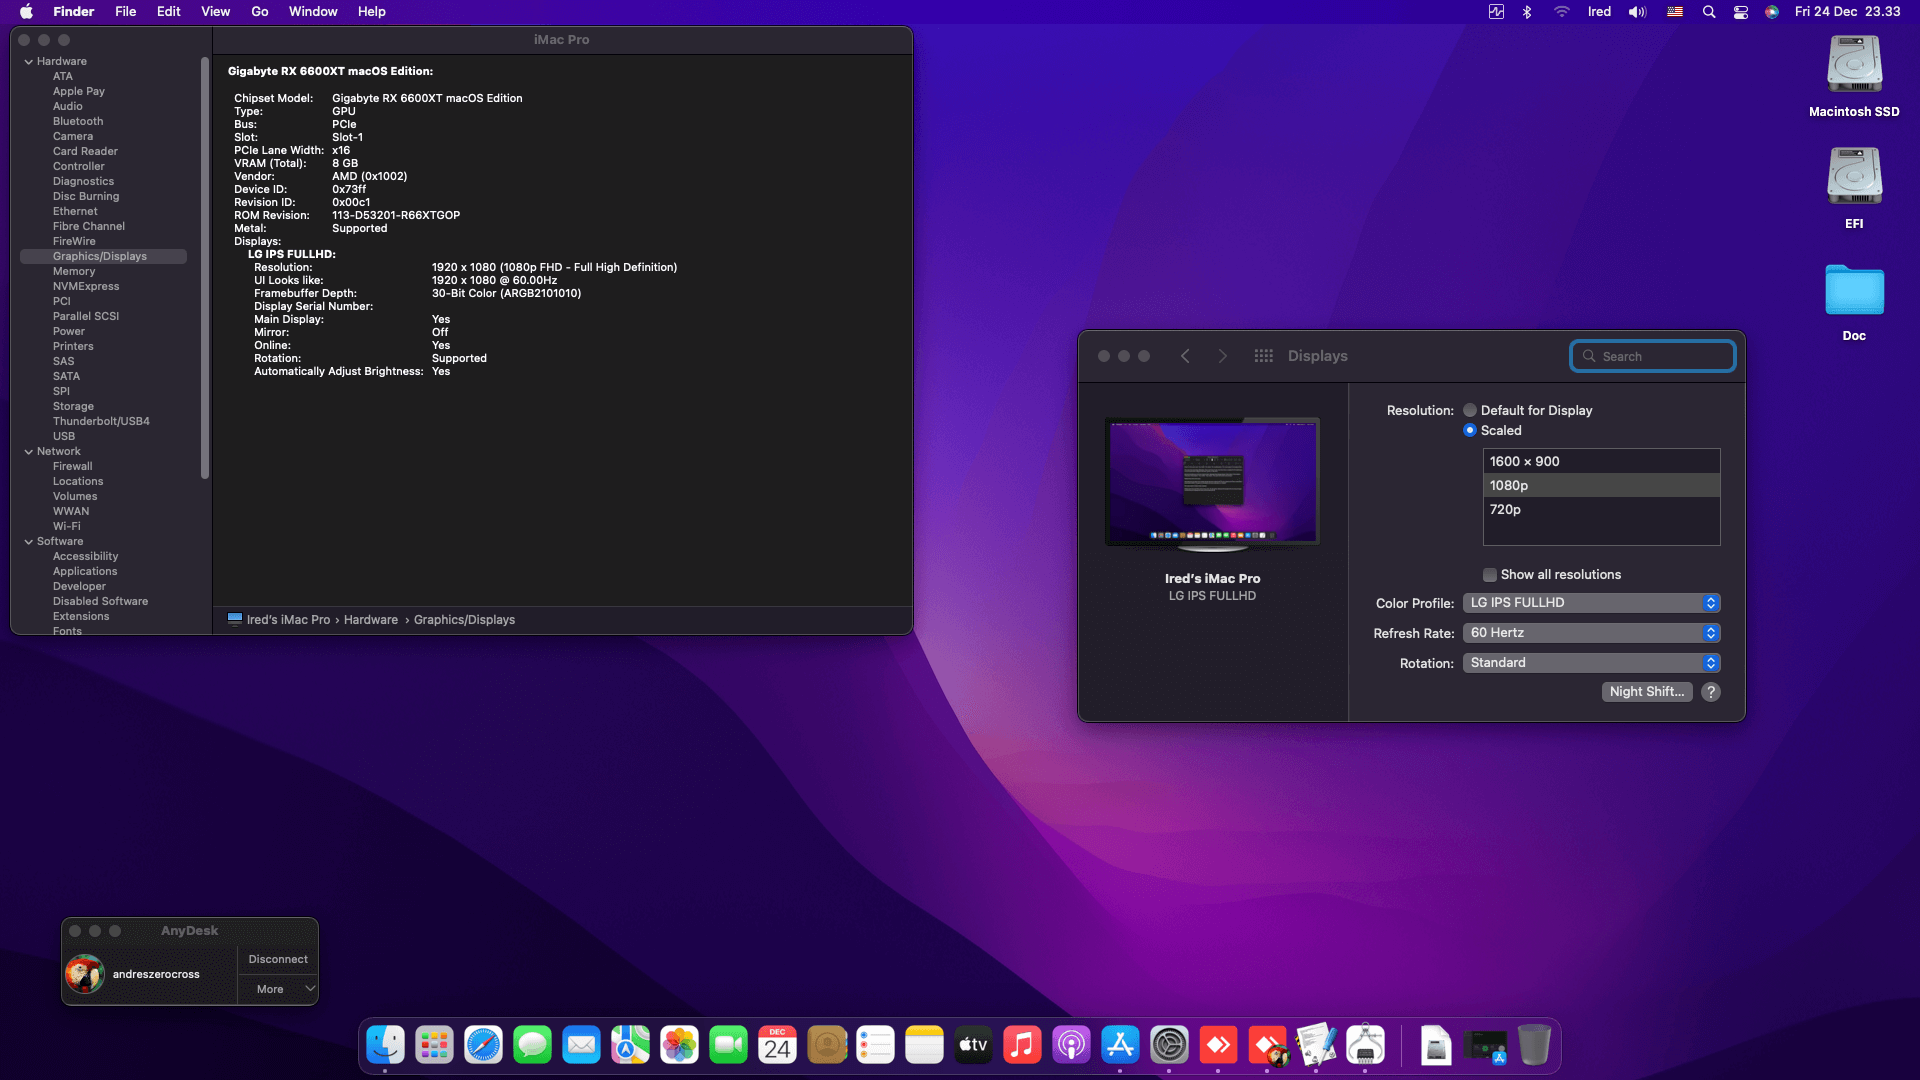Select Graphics/Displays in sidebar
Screen dimensions: 1920x1080
(103, 257)
